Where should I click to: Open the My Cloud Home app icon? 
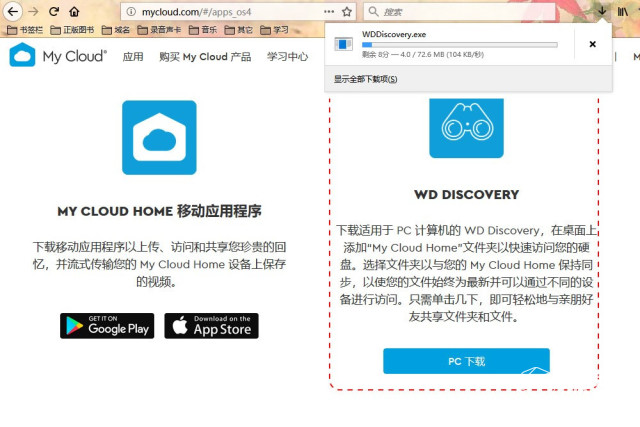(159, 138)
